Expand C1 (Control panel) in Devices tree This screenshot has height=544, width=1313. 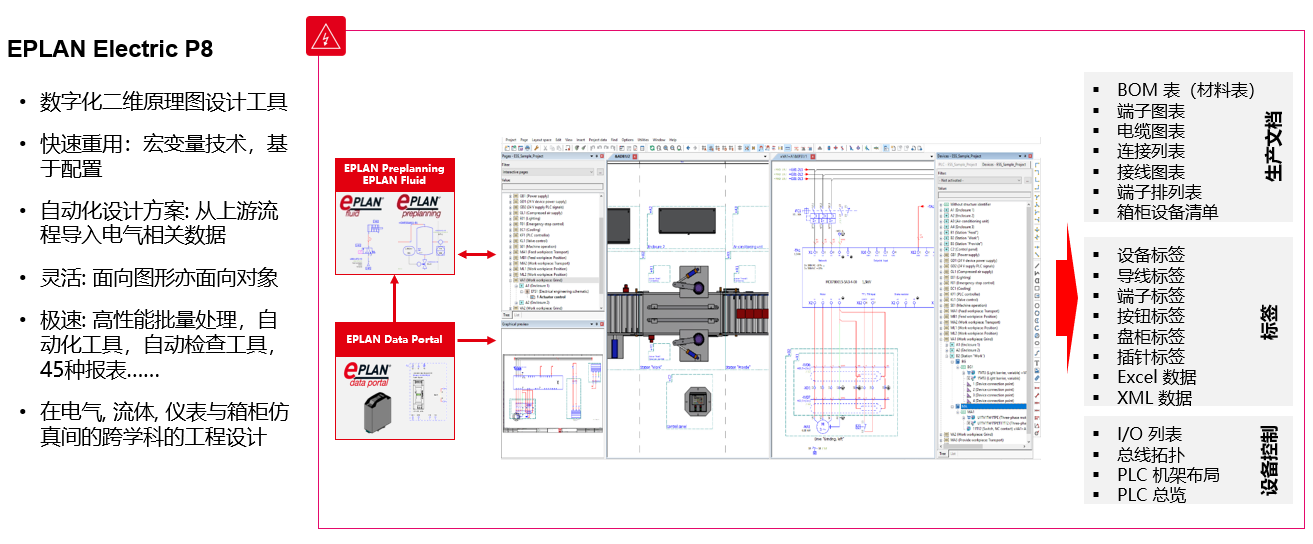click(941, 249)
